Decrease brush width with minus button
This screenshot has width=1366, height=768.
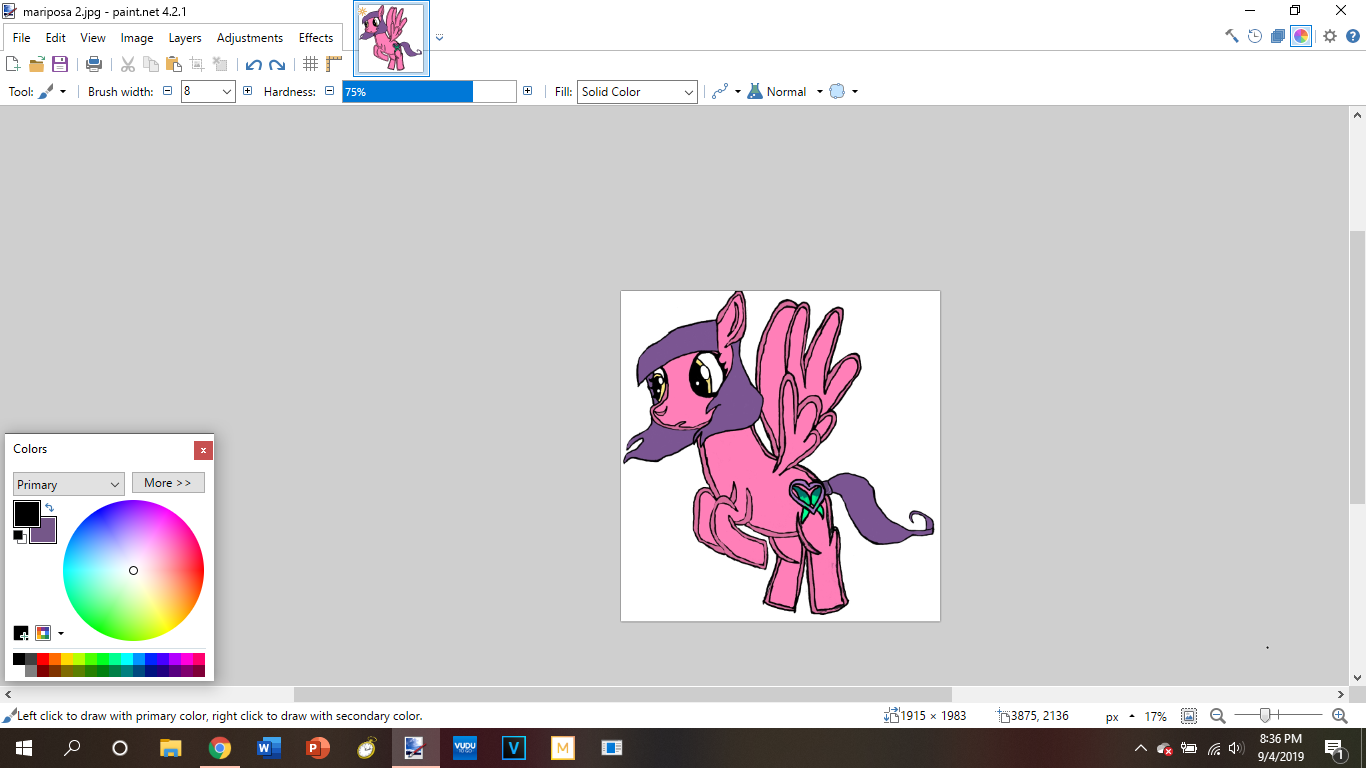coord(168,91)
